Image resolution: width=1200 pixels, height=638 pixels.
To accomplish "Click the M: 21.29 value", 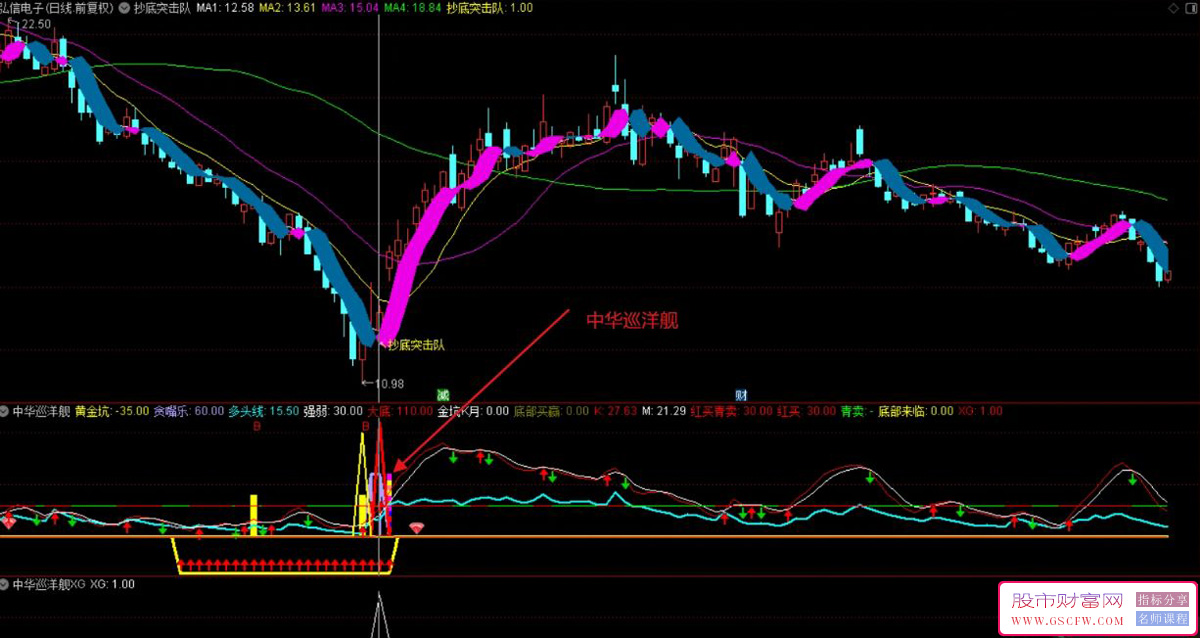I will click(x=664, y=411).
